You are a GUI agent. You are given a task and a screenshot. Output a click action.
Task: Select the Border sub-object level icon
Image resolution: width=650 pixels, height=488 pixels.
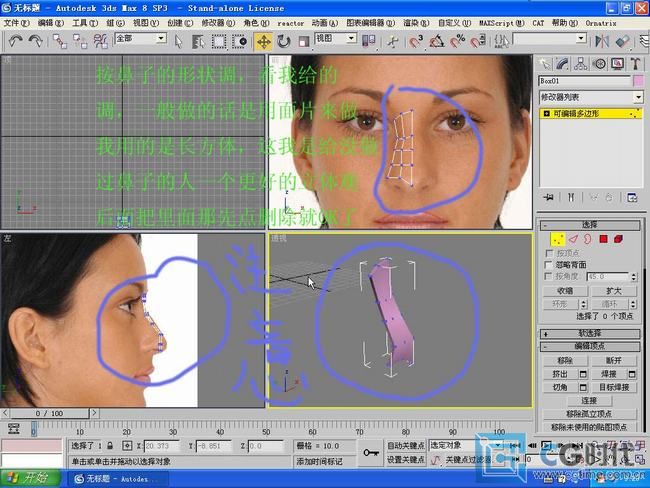point(588,239)
